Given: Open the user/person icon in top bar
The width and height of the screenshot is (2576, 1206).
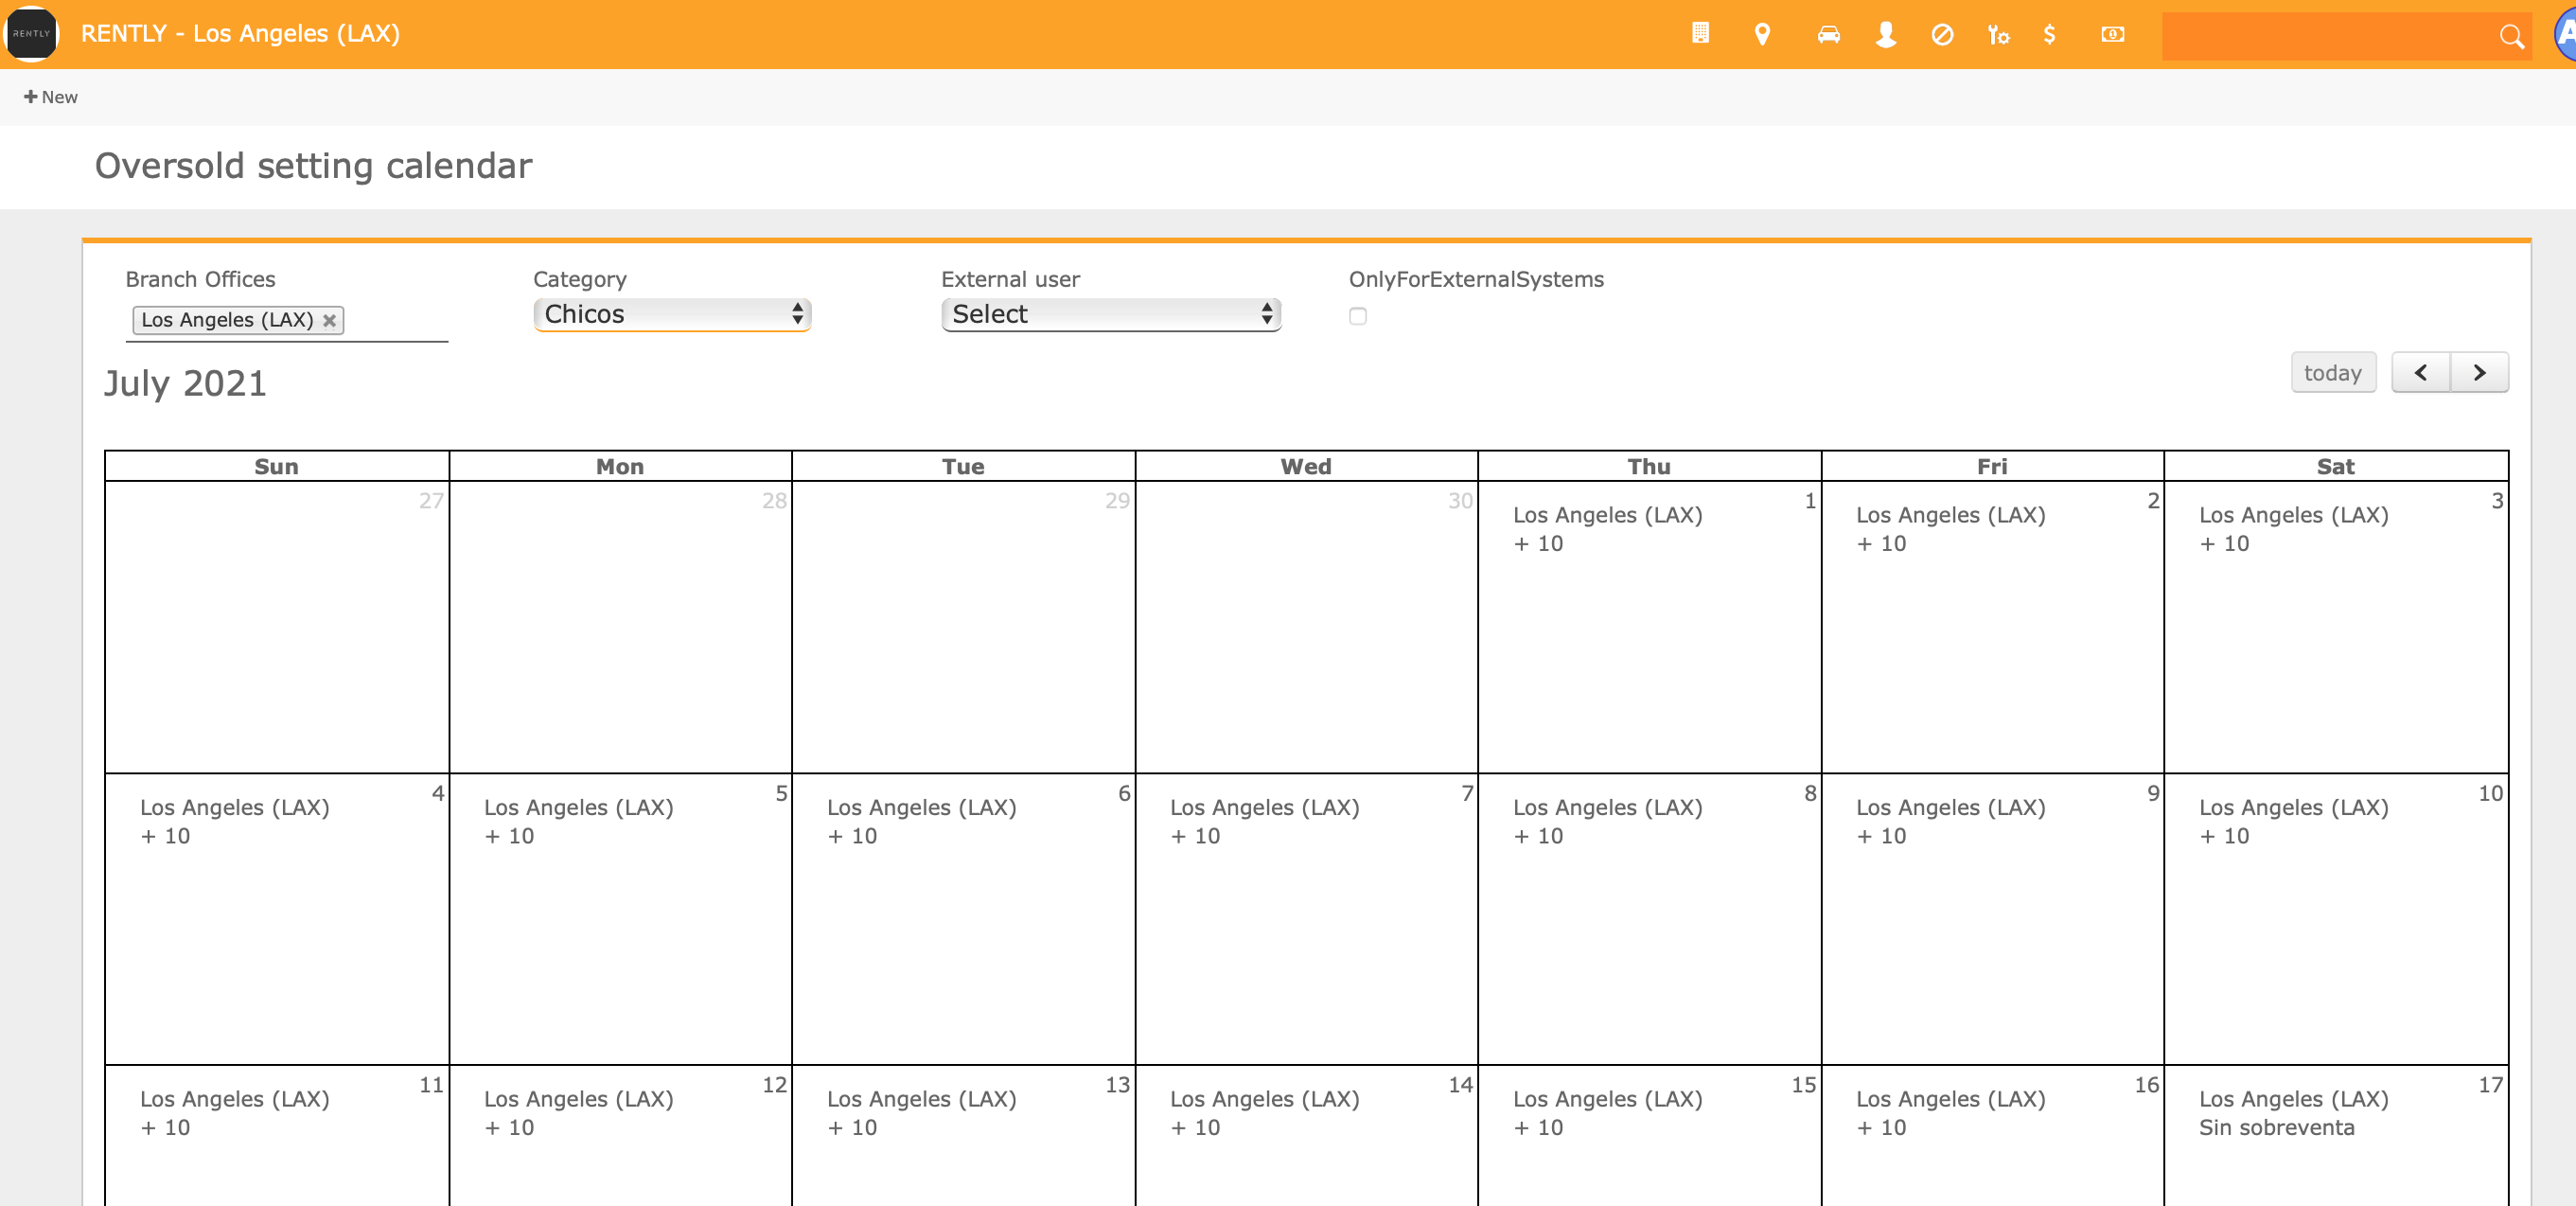Looking at the screenshot, I should click(x=1886, y=34).
